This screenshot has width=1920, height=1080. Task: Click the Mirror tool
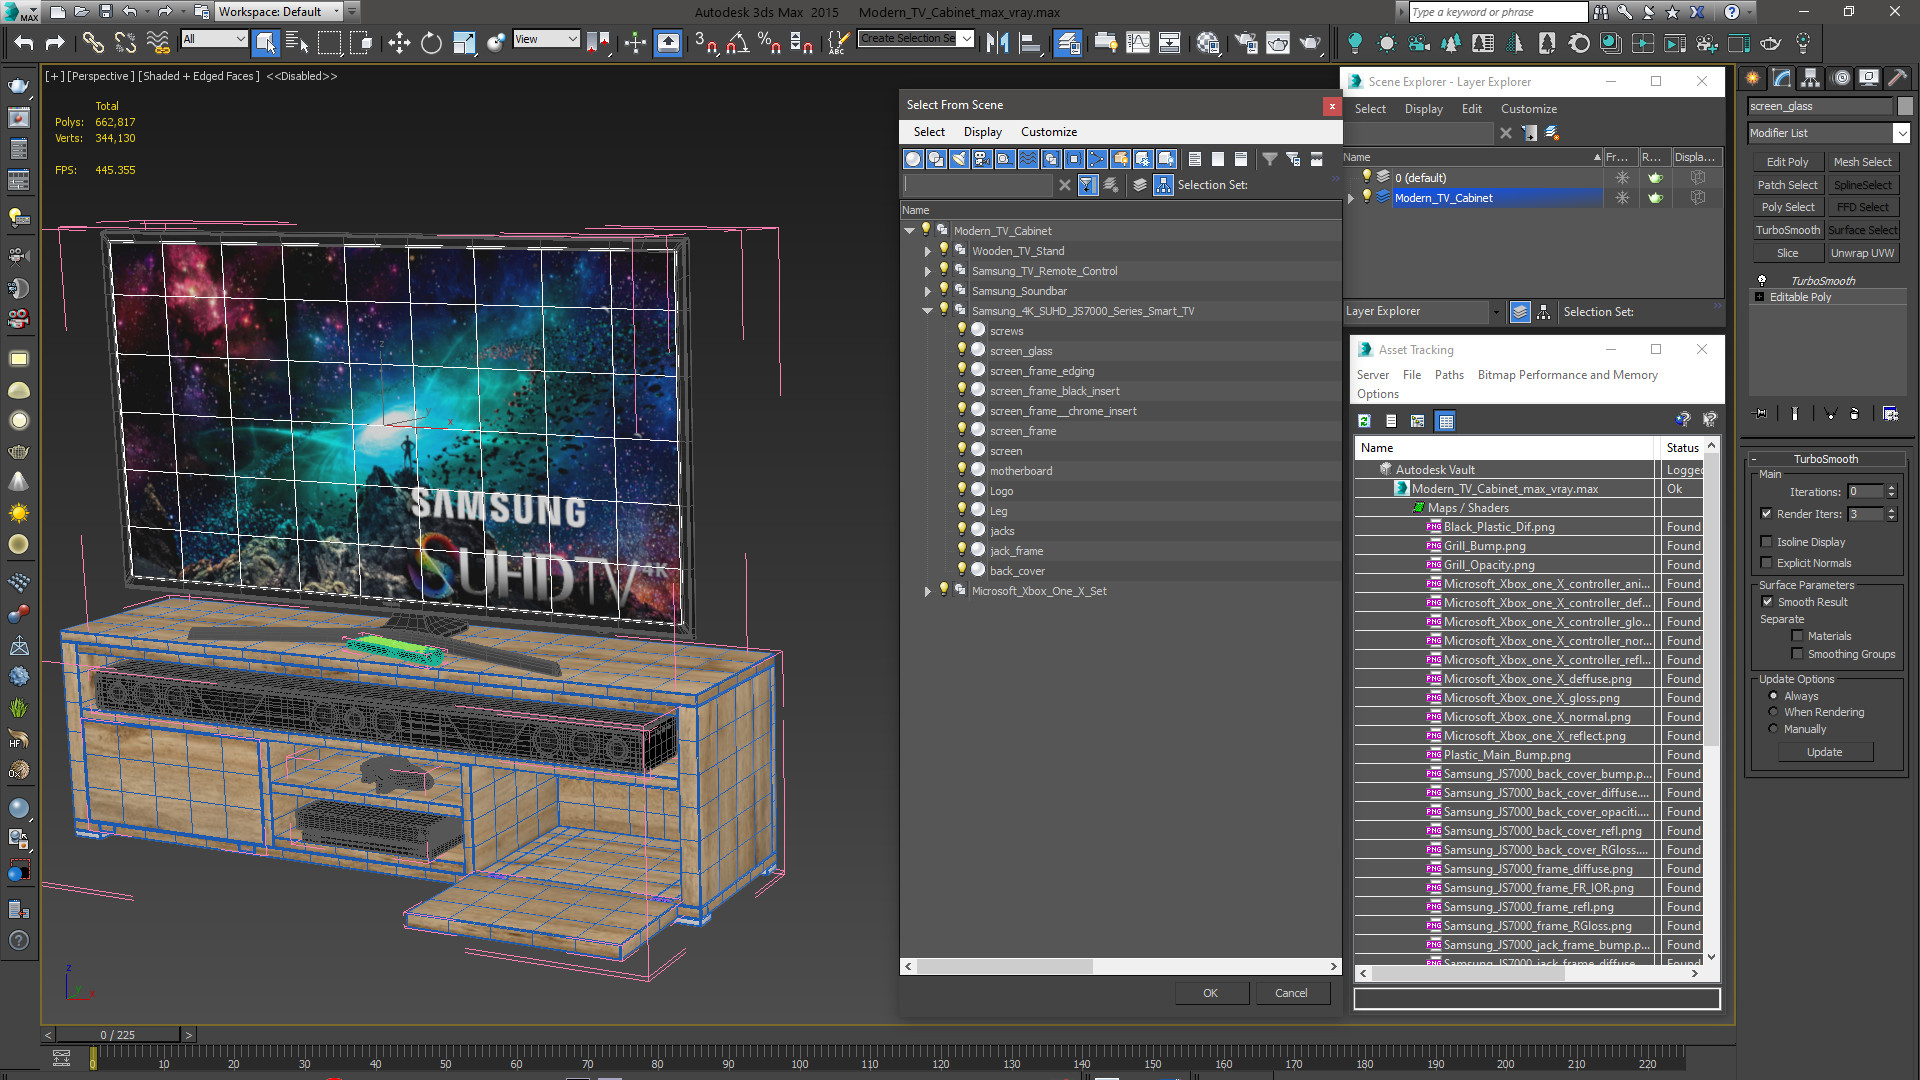[997, 42]
